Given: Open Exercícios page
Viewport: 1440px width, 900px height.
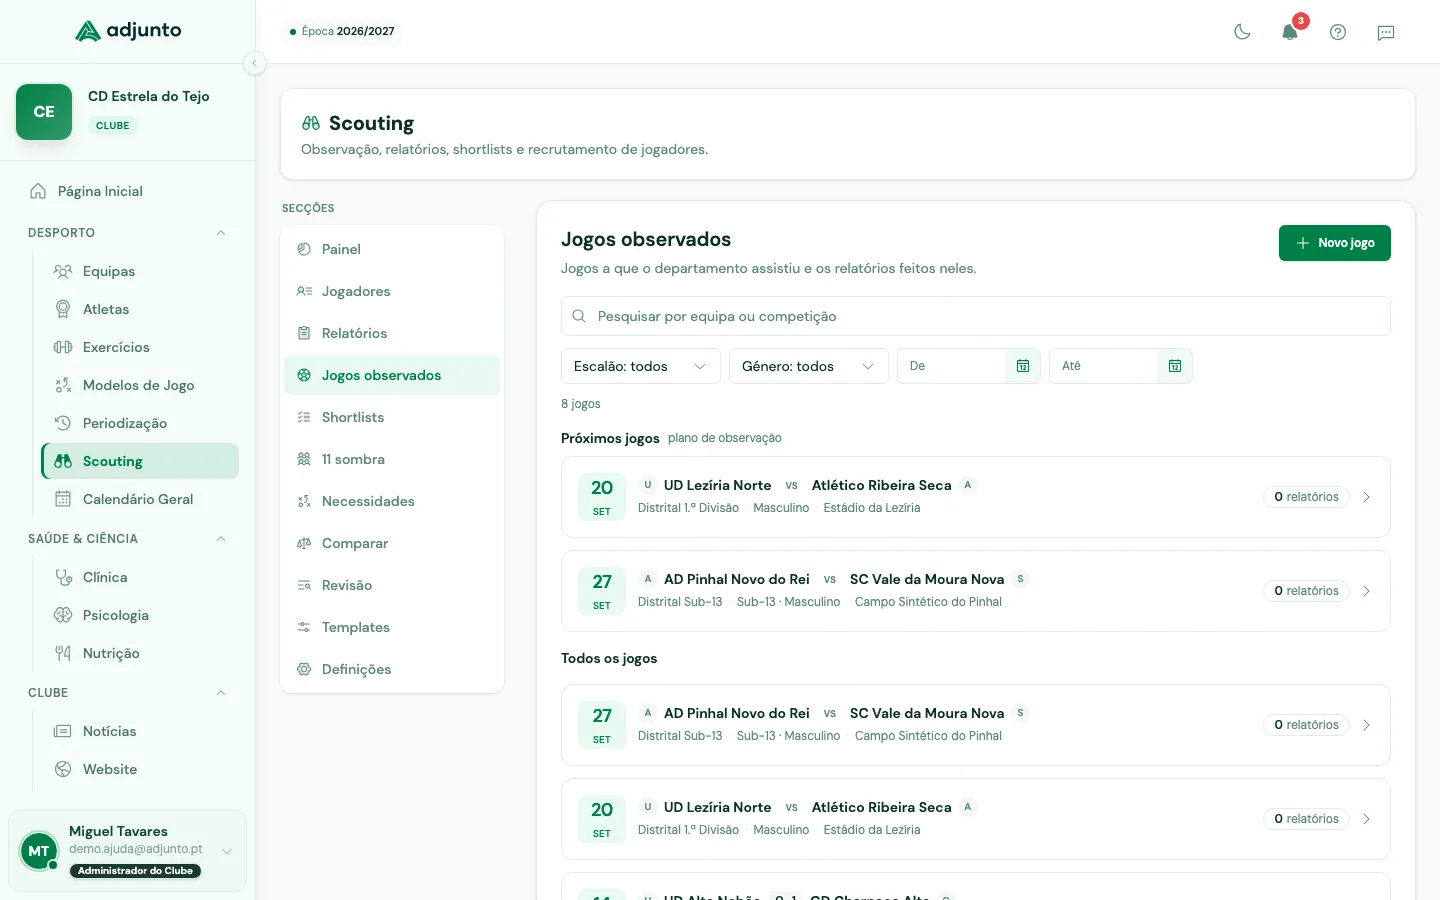Looking at the screenshot, I should tap(140, 347).
